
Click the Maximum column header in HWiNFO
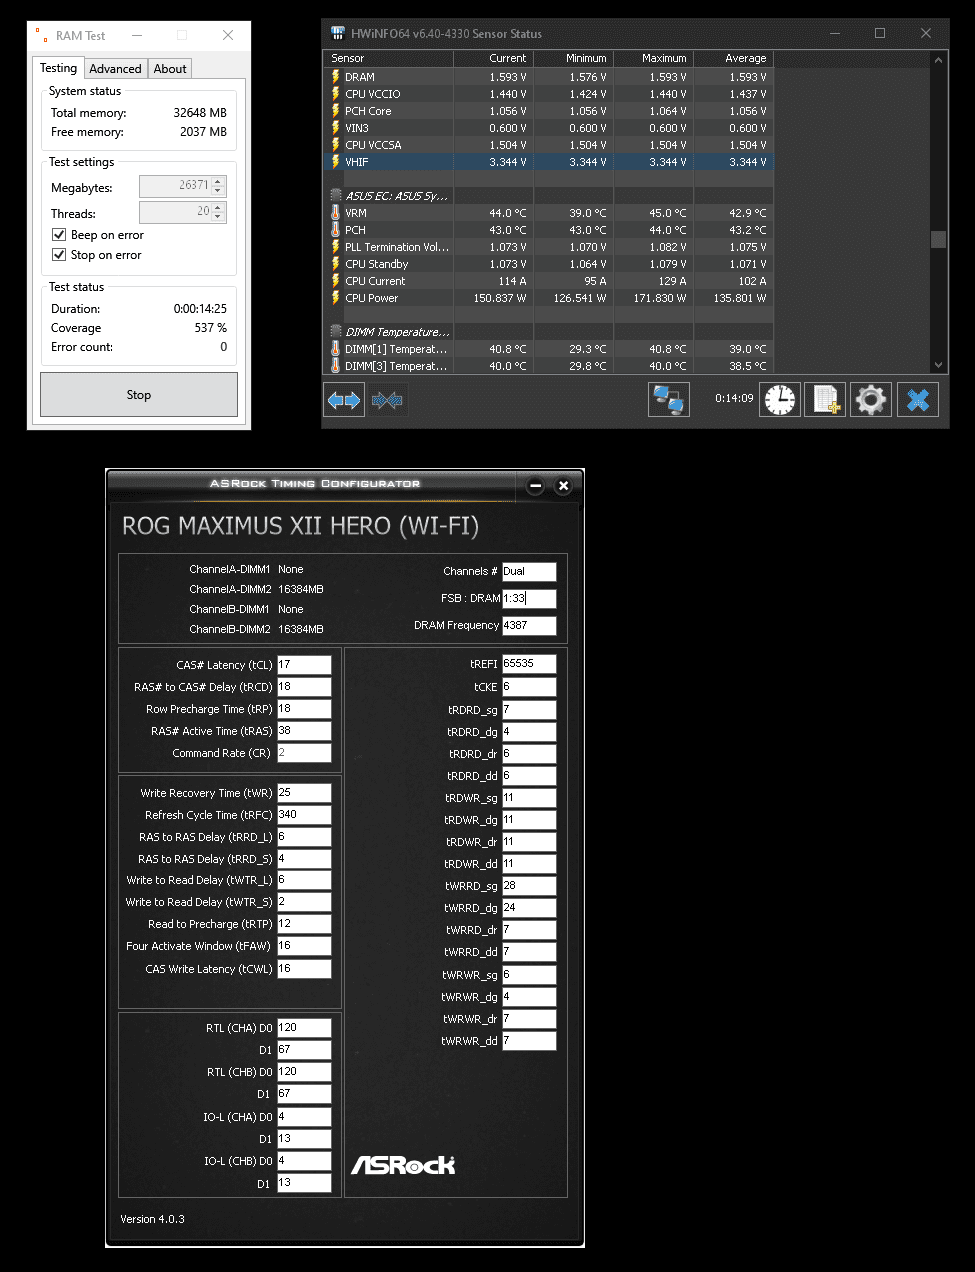click(653, 58)
